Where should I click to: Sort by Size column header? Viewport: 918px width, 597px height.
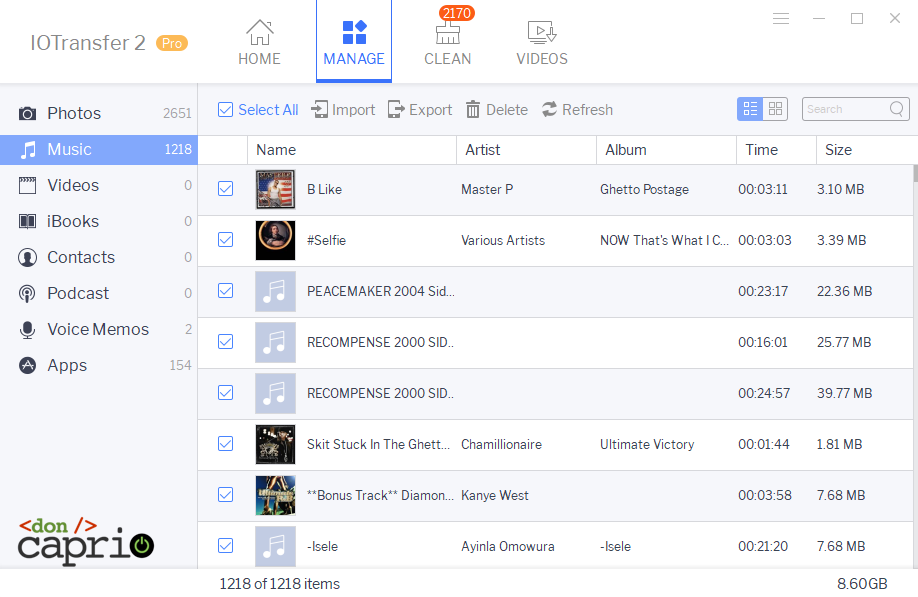[x=866, y=150]
